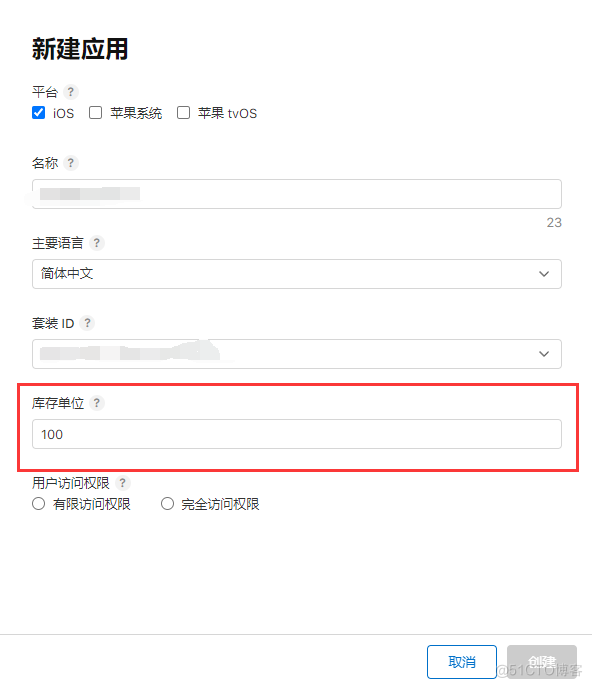This screenshot has width=592, height=687.
Task: Open help icon next to 用户访问权限
Action: pos(122,483)
